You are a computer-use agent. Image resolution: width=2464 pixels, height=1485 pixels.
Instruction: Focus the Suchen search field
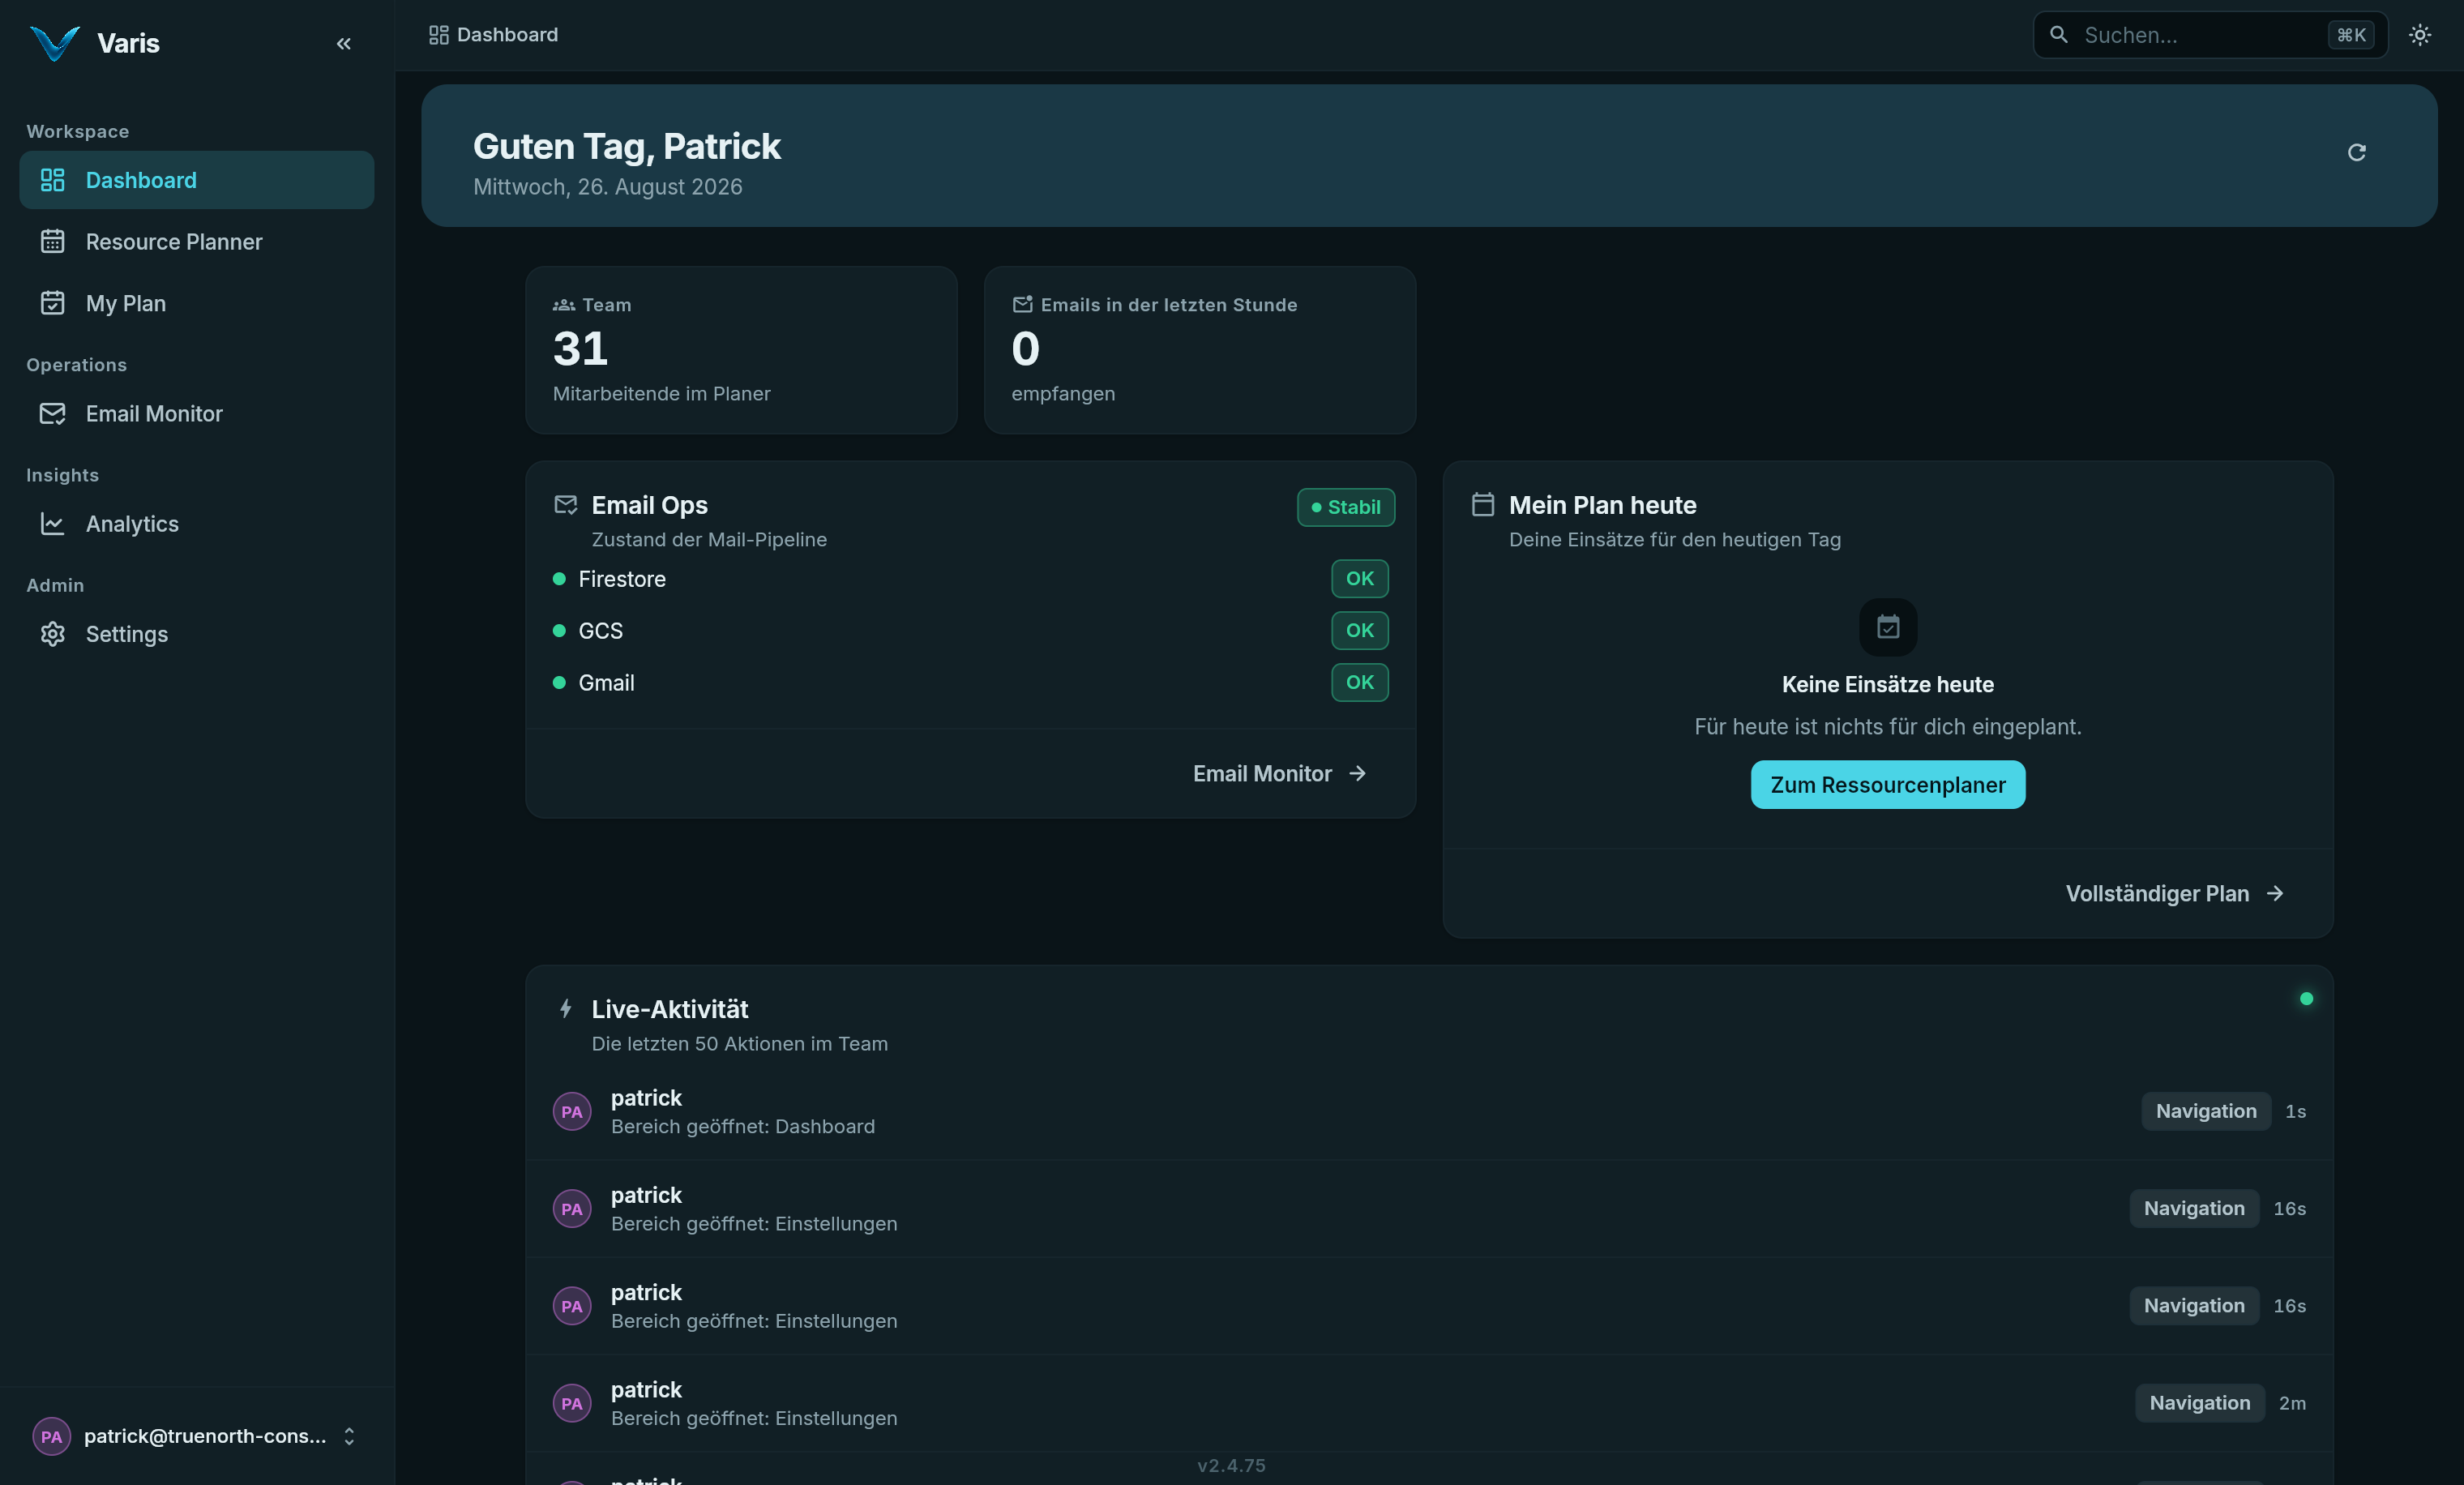(x=2210, y=35)
